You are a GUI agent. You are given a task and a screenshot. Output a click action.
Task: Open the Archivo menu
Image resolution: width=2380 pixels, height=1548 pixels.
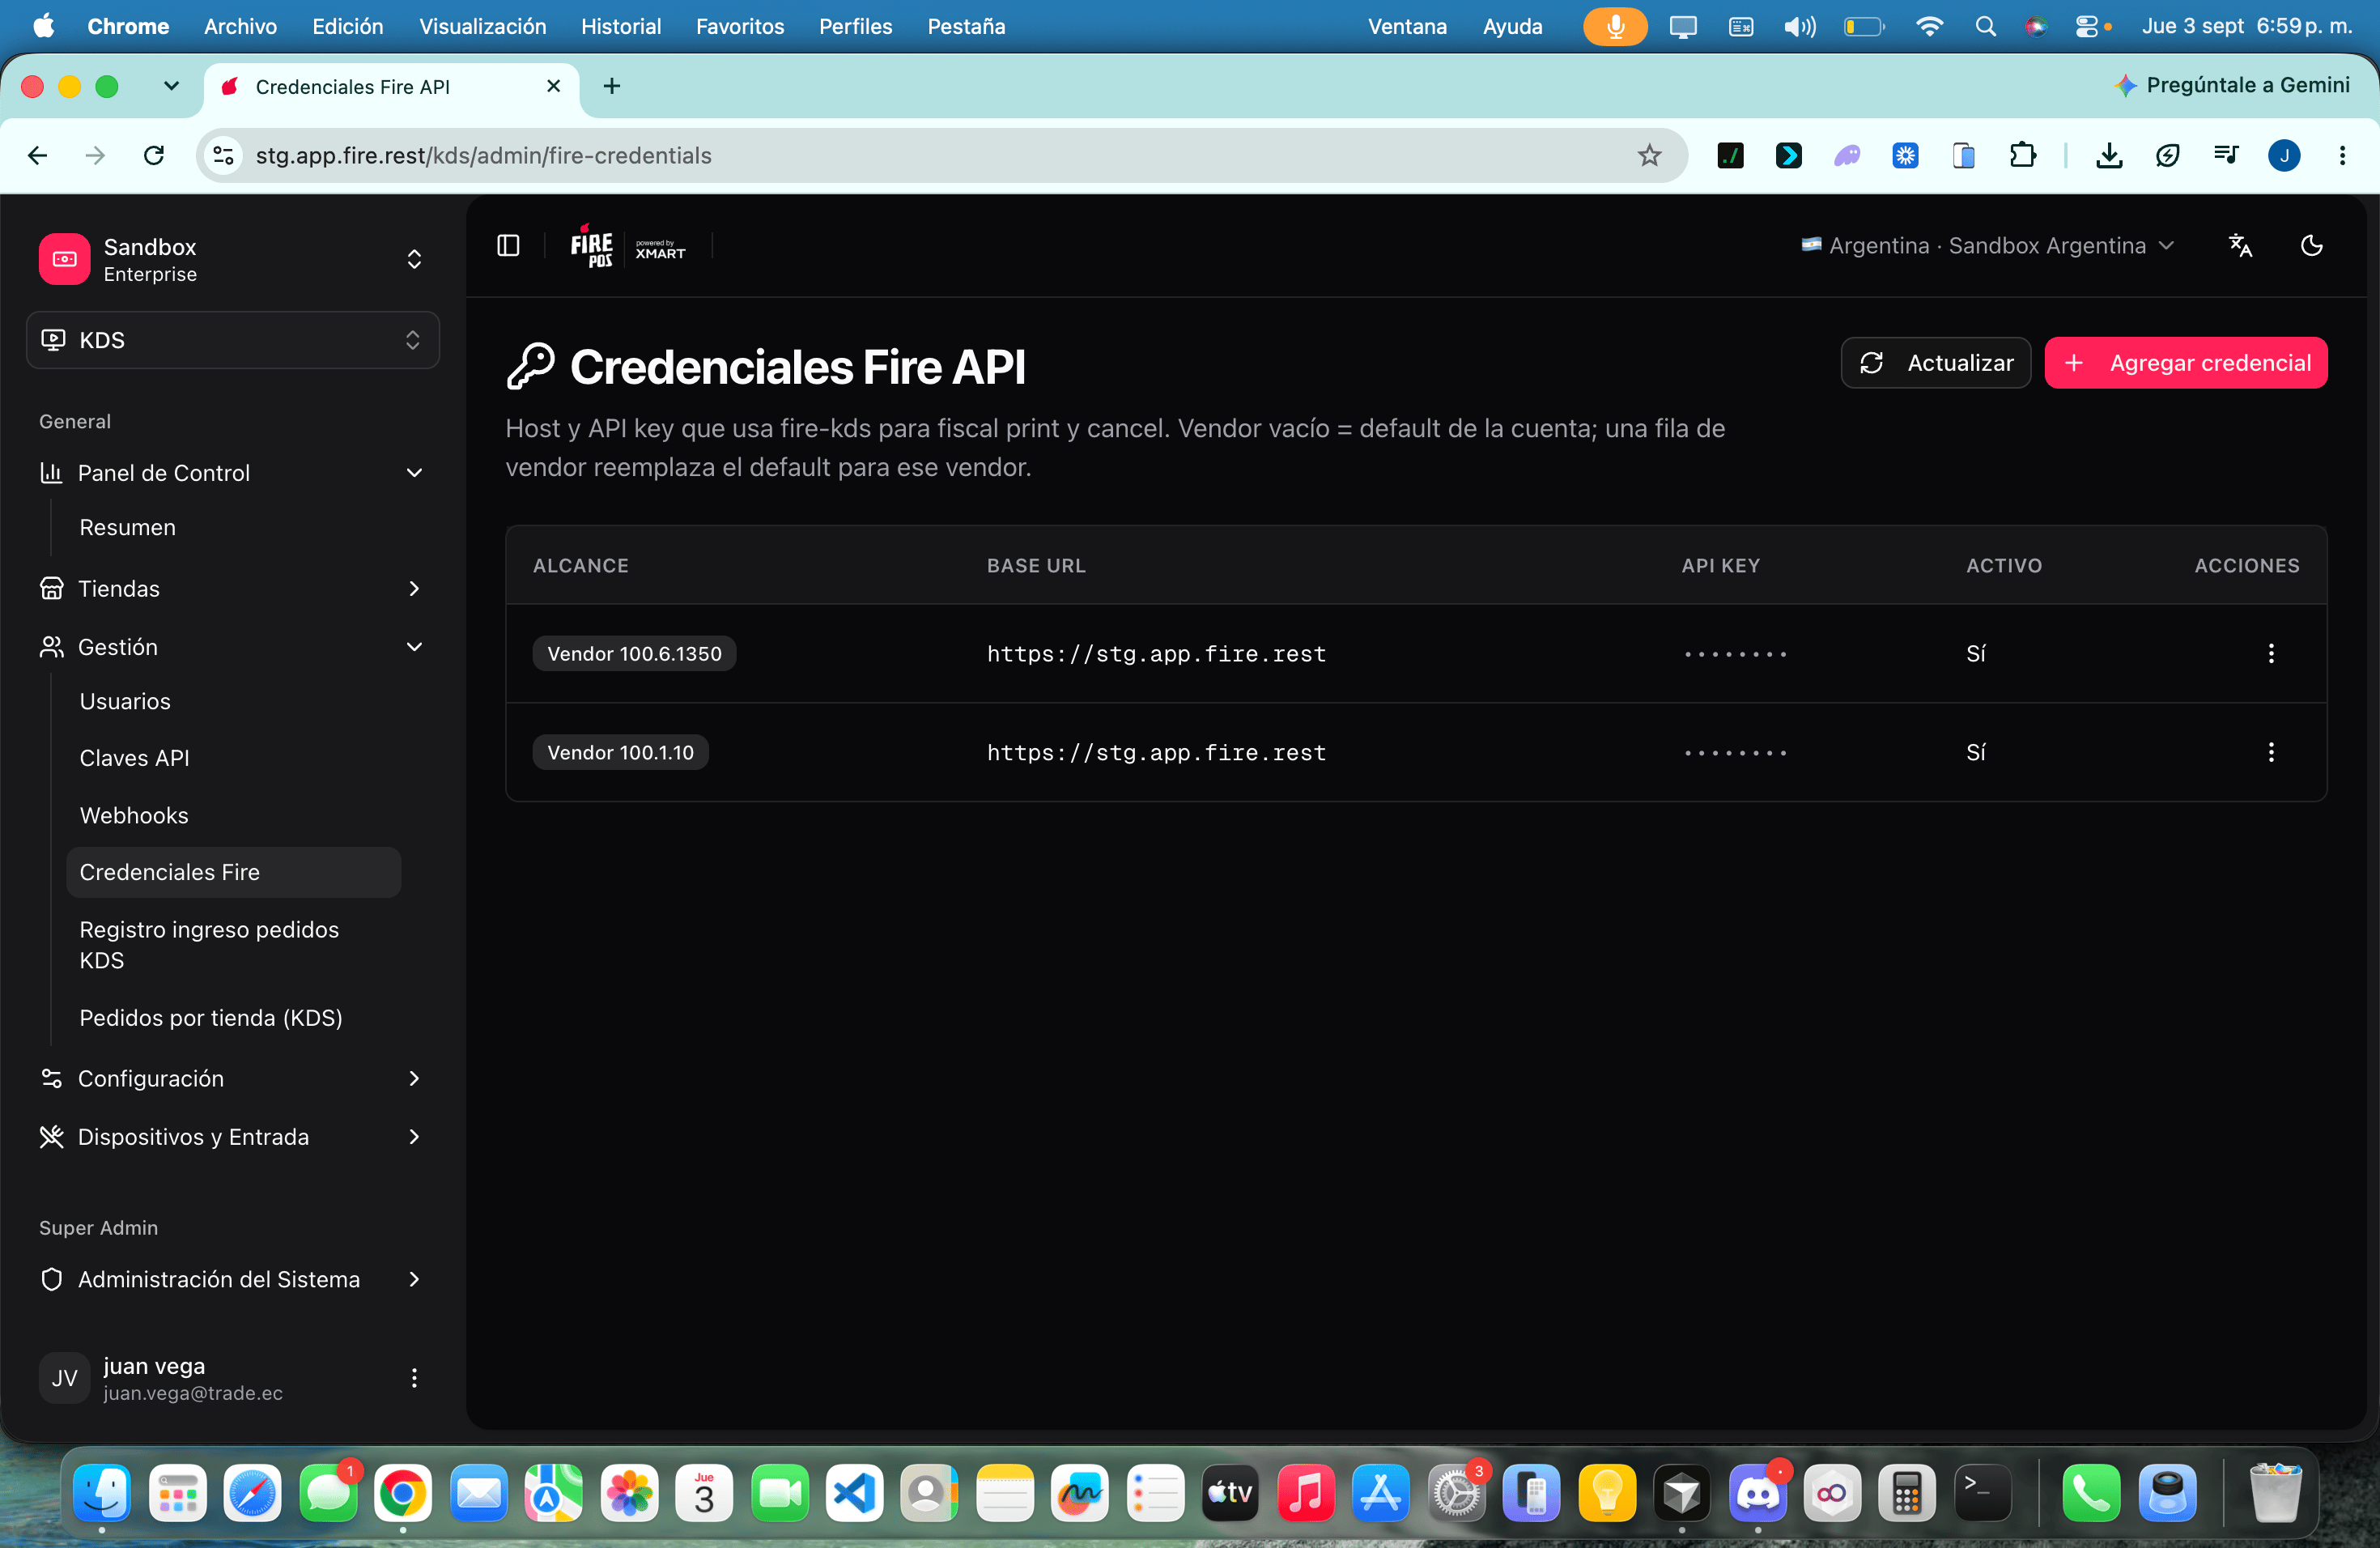point(240,26)
